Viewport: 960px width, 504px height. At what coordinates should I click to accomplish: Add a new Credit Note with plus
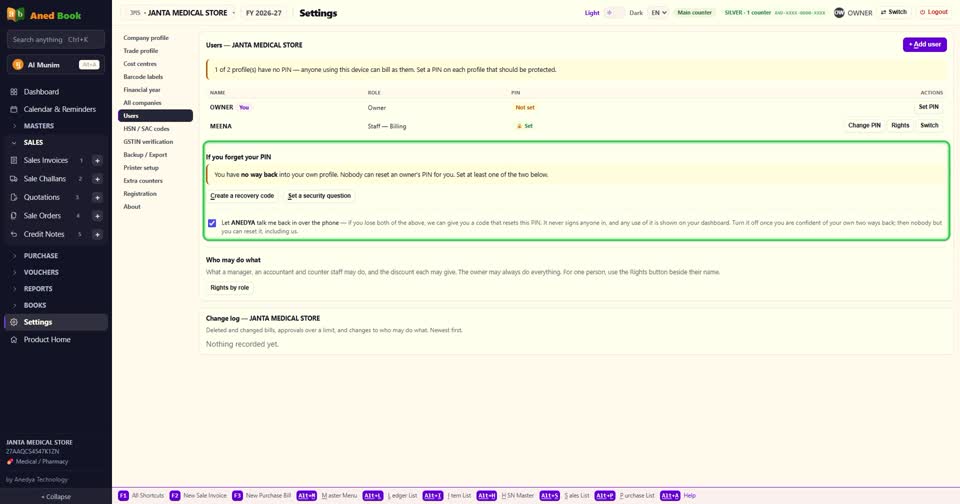click(x=97, y=234)
